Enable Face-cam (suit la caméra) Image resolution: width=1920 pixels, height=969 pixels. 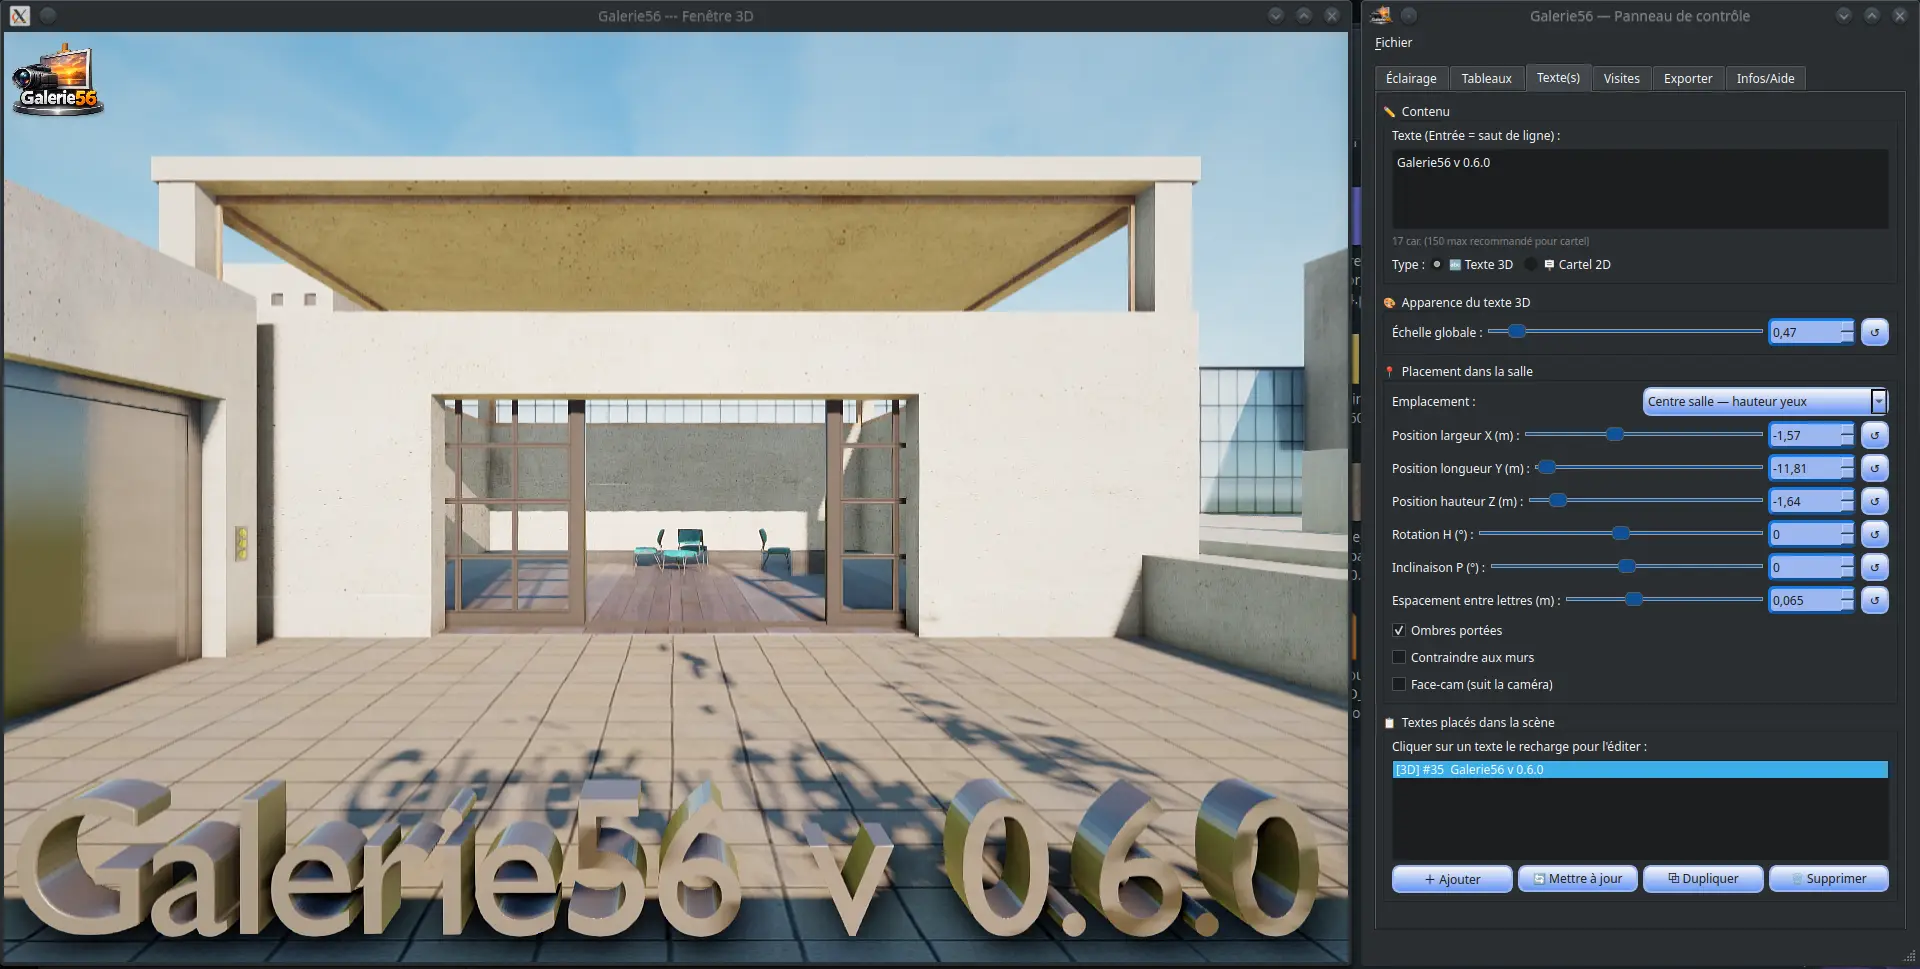pyautogui.click(x=1399, y=684)
